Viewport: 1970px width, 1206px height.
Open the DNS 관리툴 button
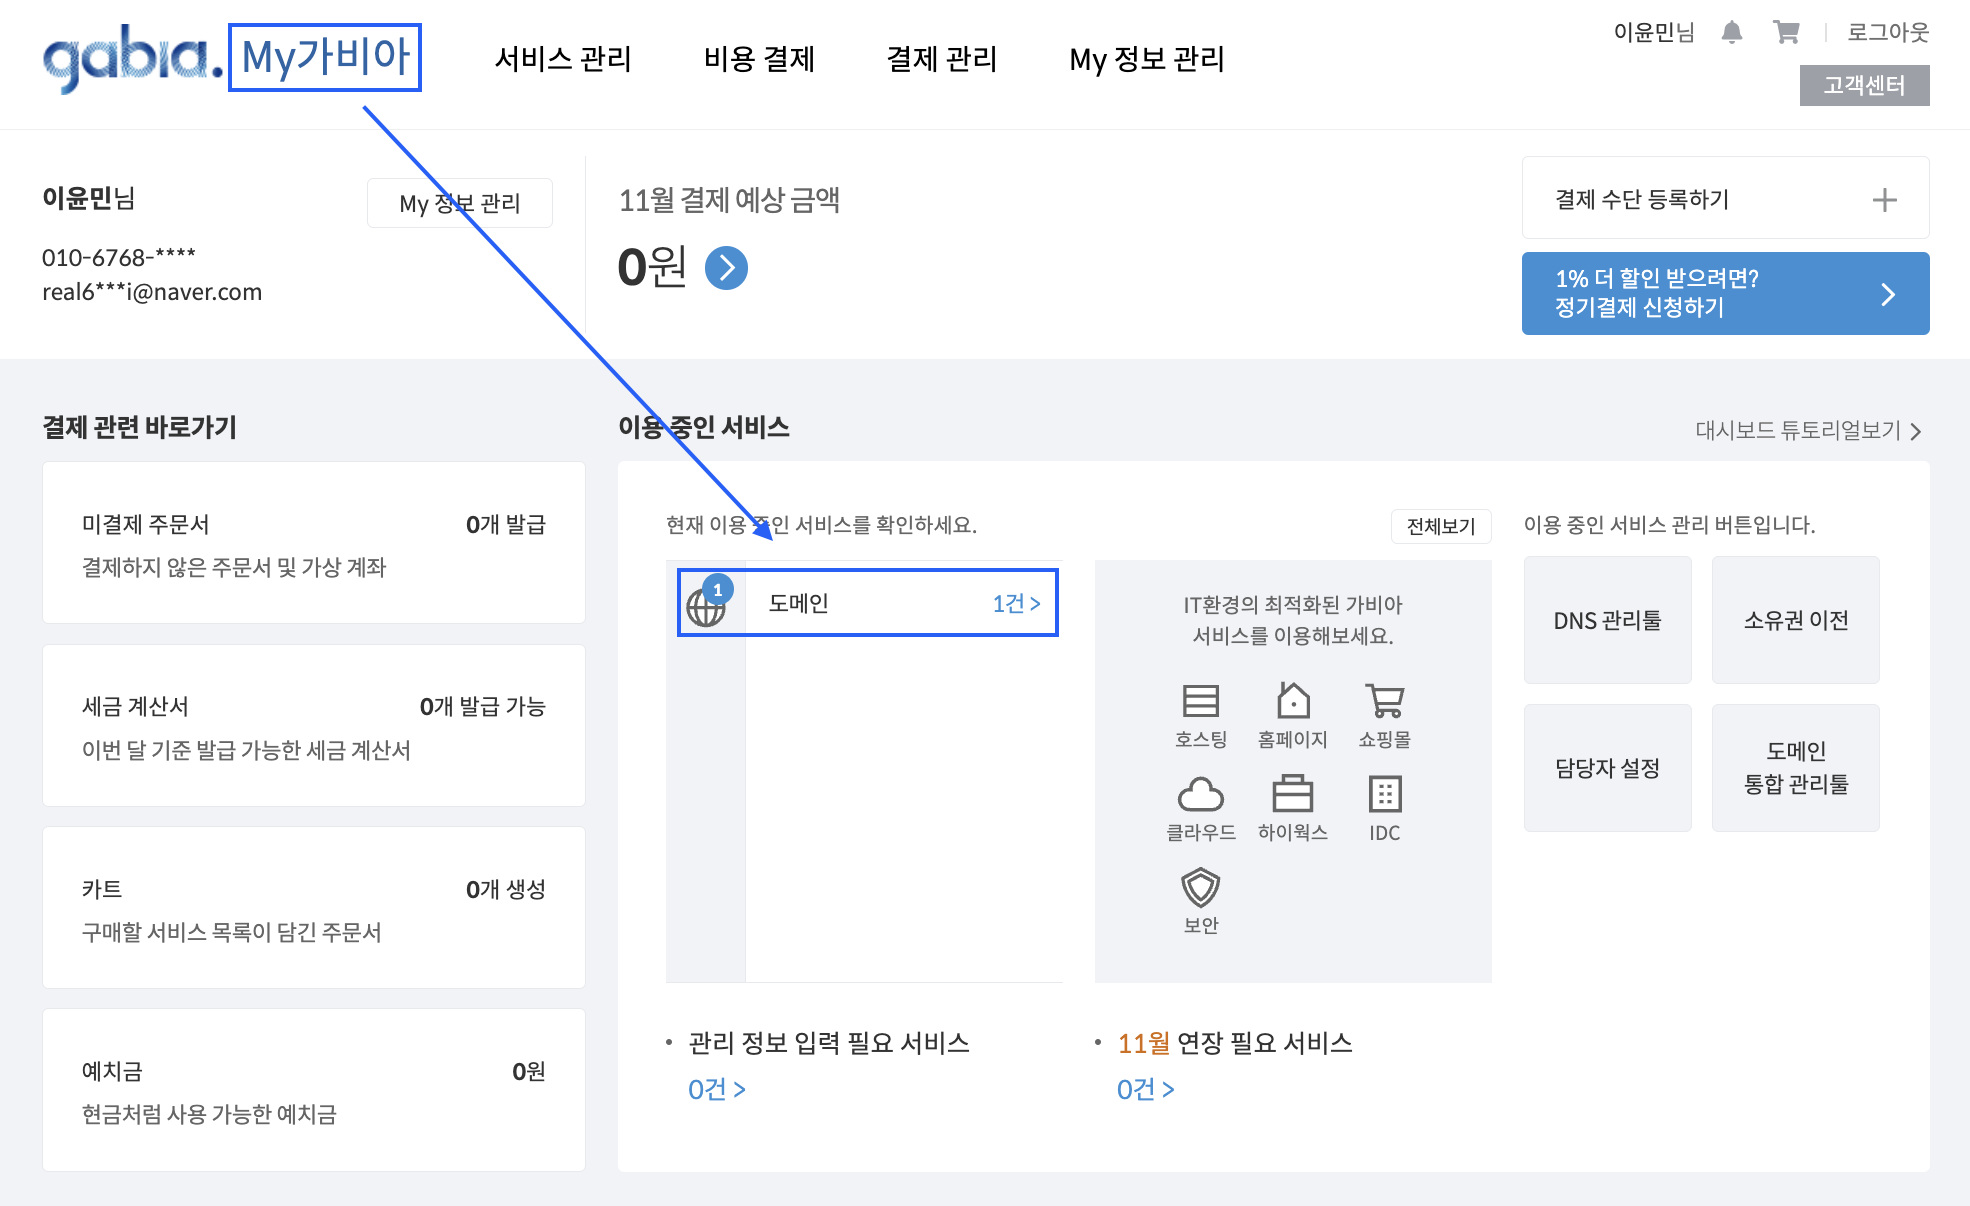pyautogui.click(x=1607, y=620)
